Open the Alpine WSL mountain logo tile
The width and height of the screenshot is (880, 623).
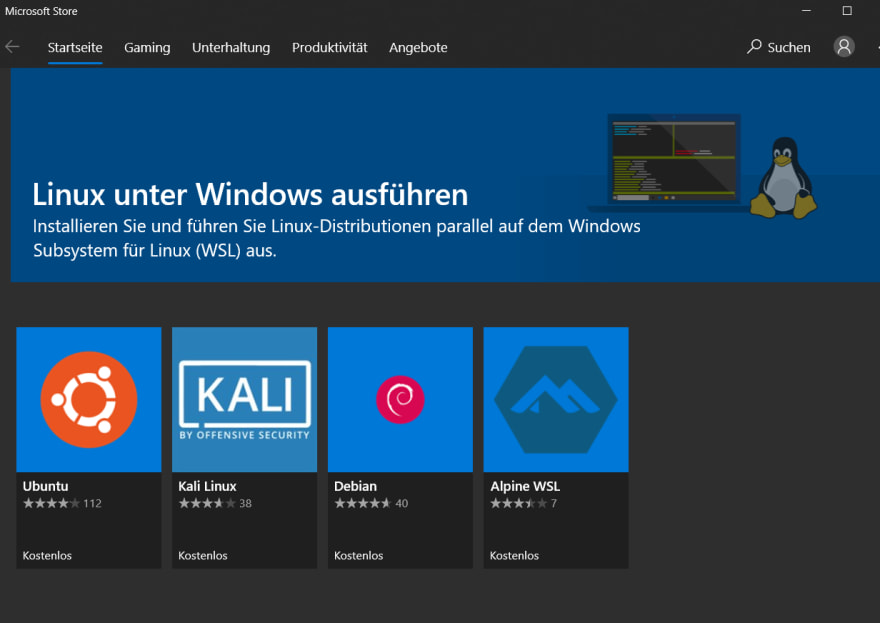(556, 400)
